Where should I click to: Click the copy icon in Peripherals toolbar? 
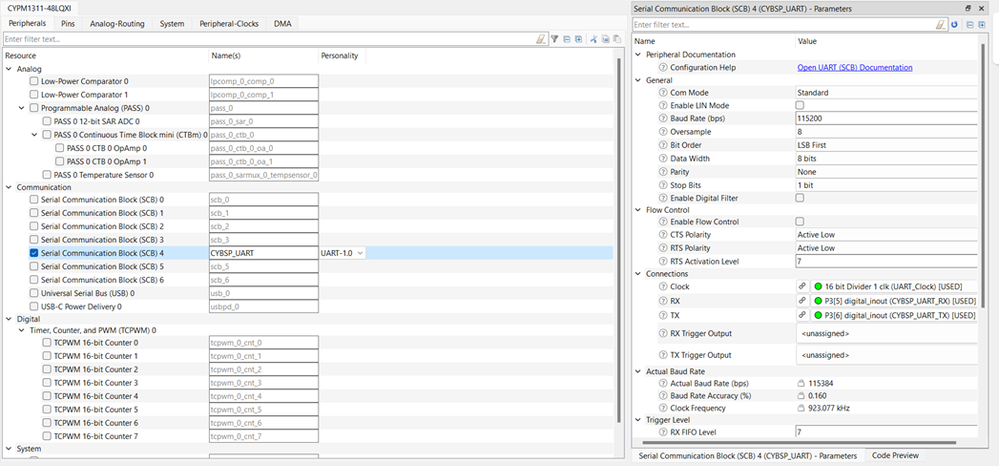coord(604,39)
